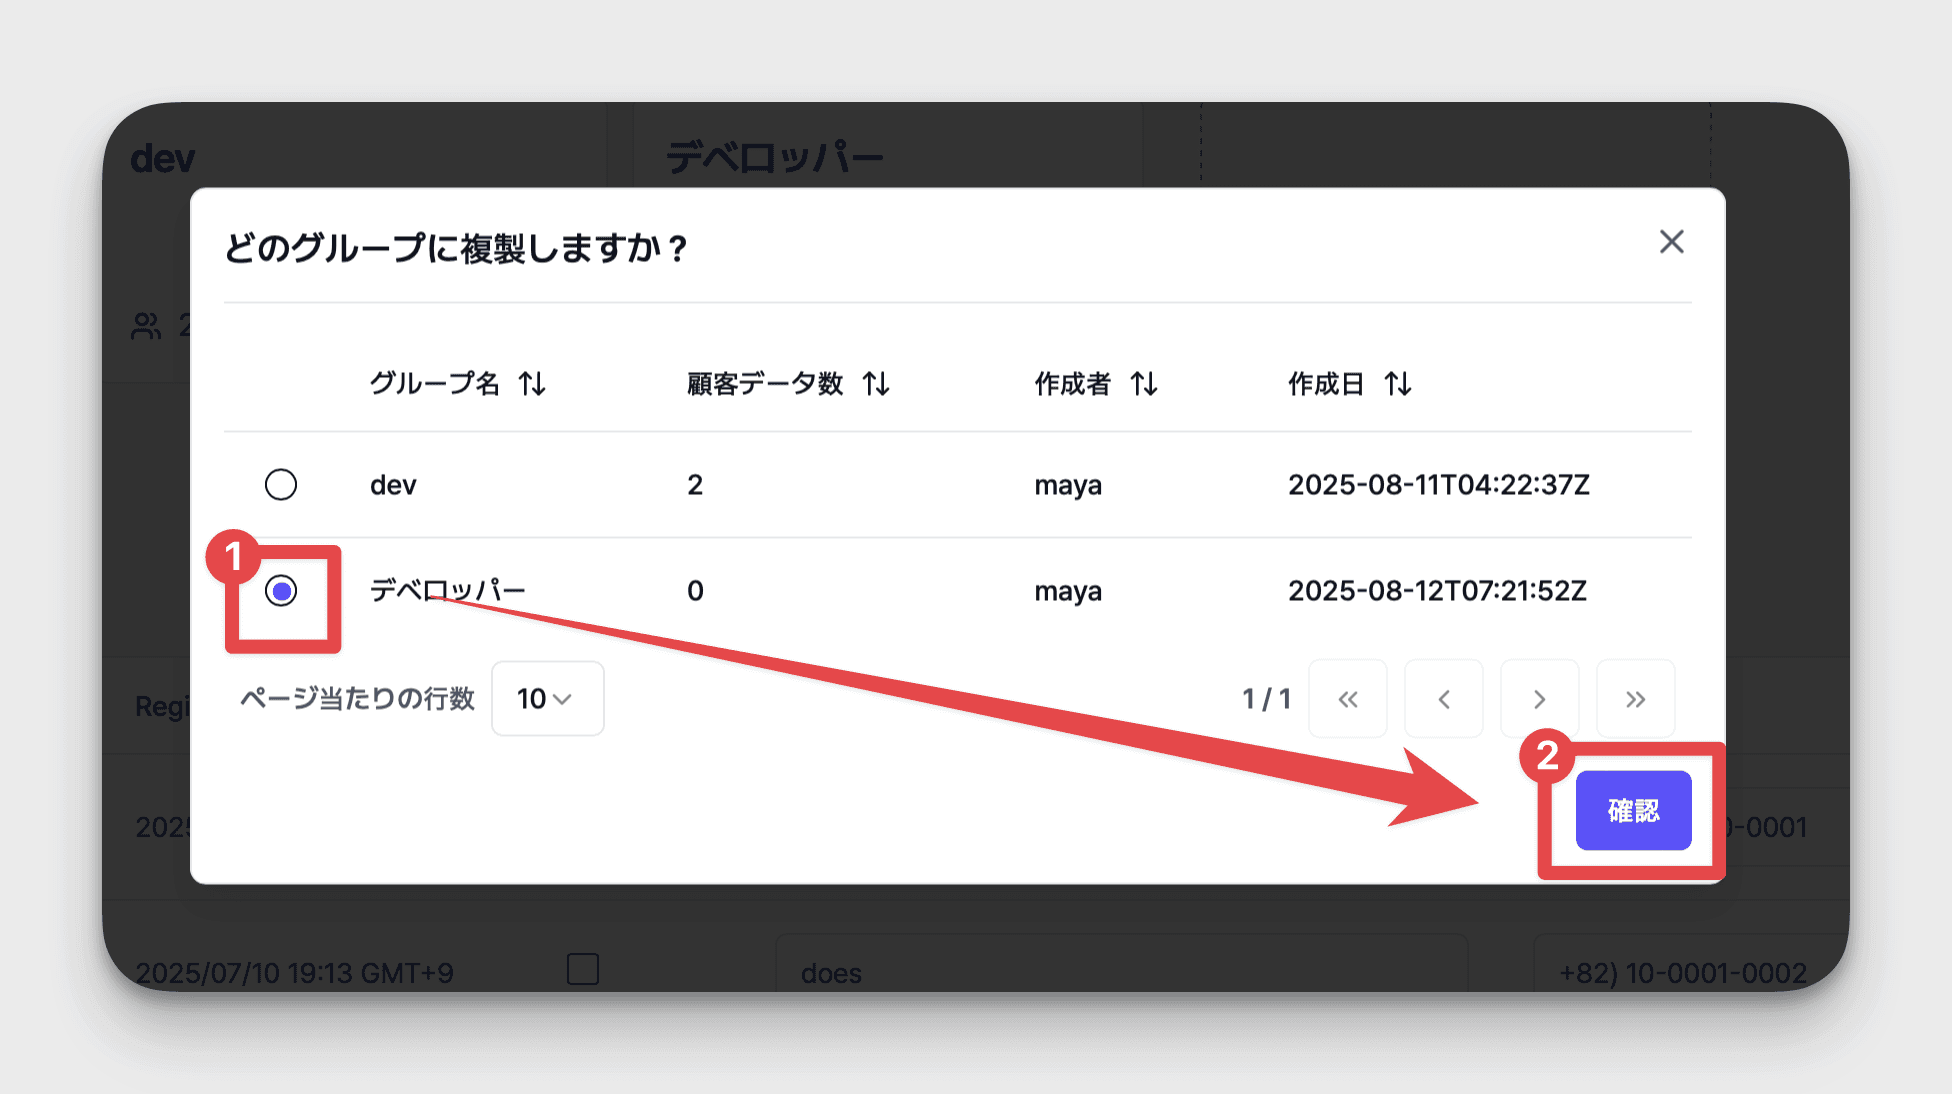This screenshot has width=1952, height=1094.
Task: Click the 確認 confirm button
Action: 1633,811
